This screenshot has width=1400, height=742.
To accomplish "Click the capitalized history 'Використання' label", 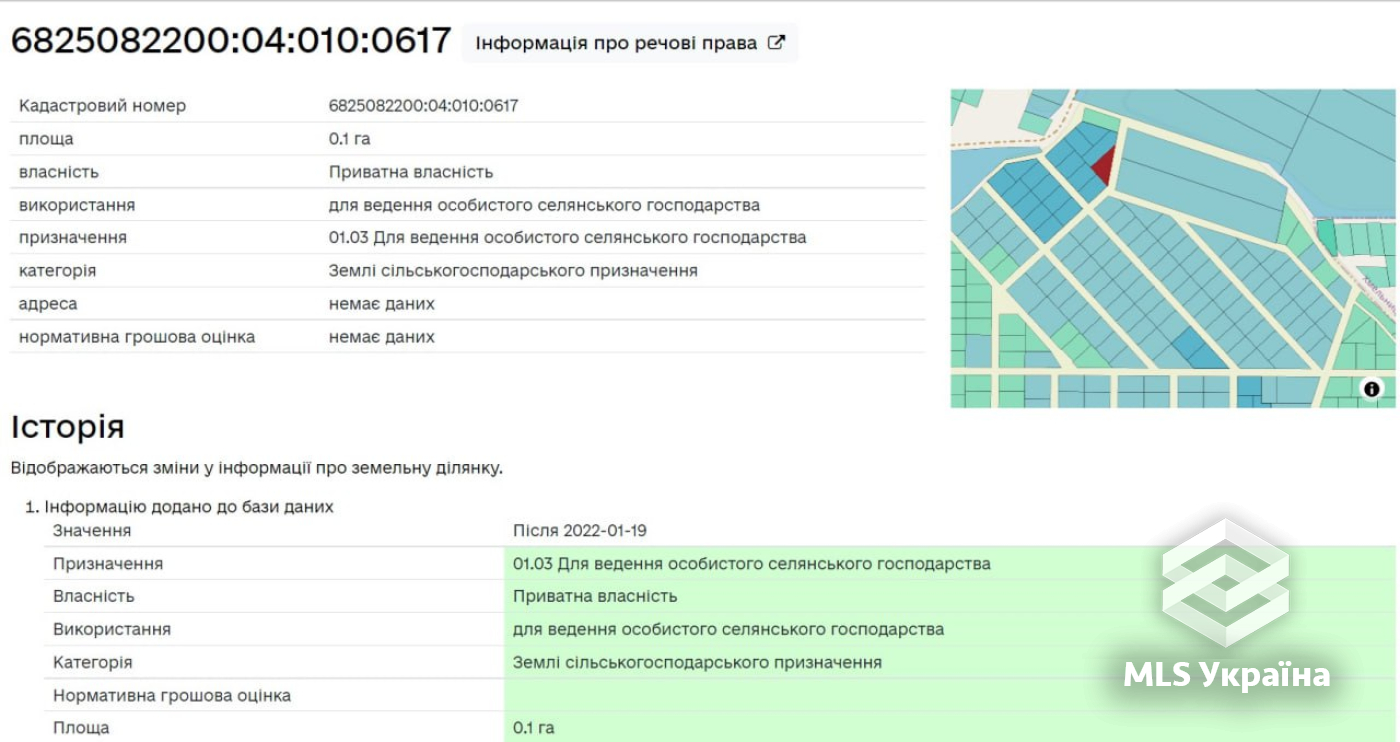I will coord(112,629).
